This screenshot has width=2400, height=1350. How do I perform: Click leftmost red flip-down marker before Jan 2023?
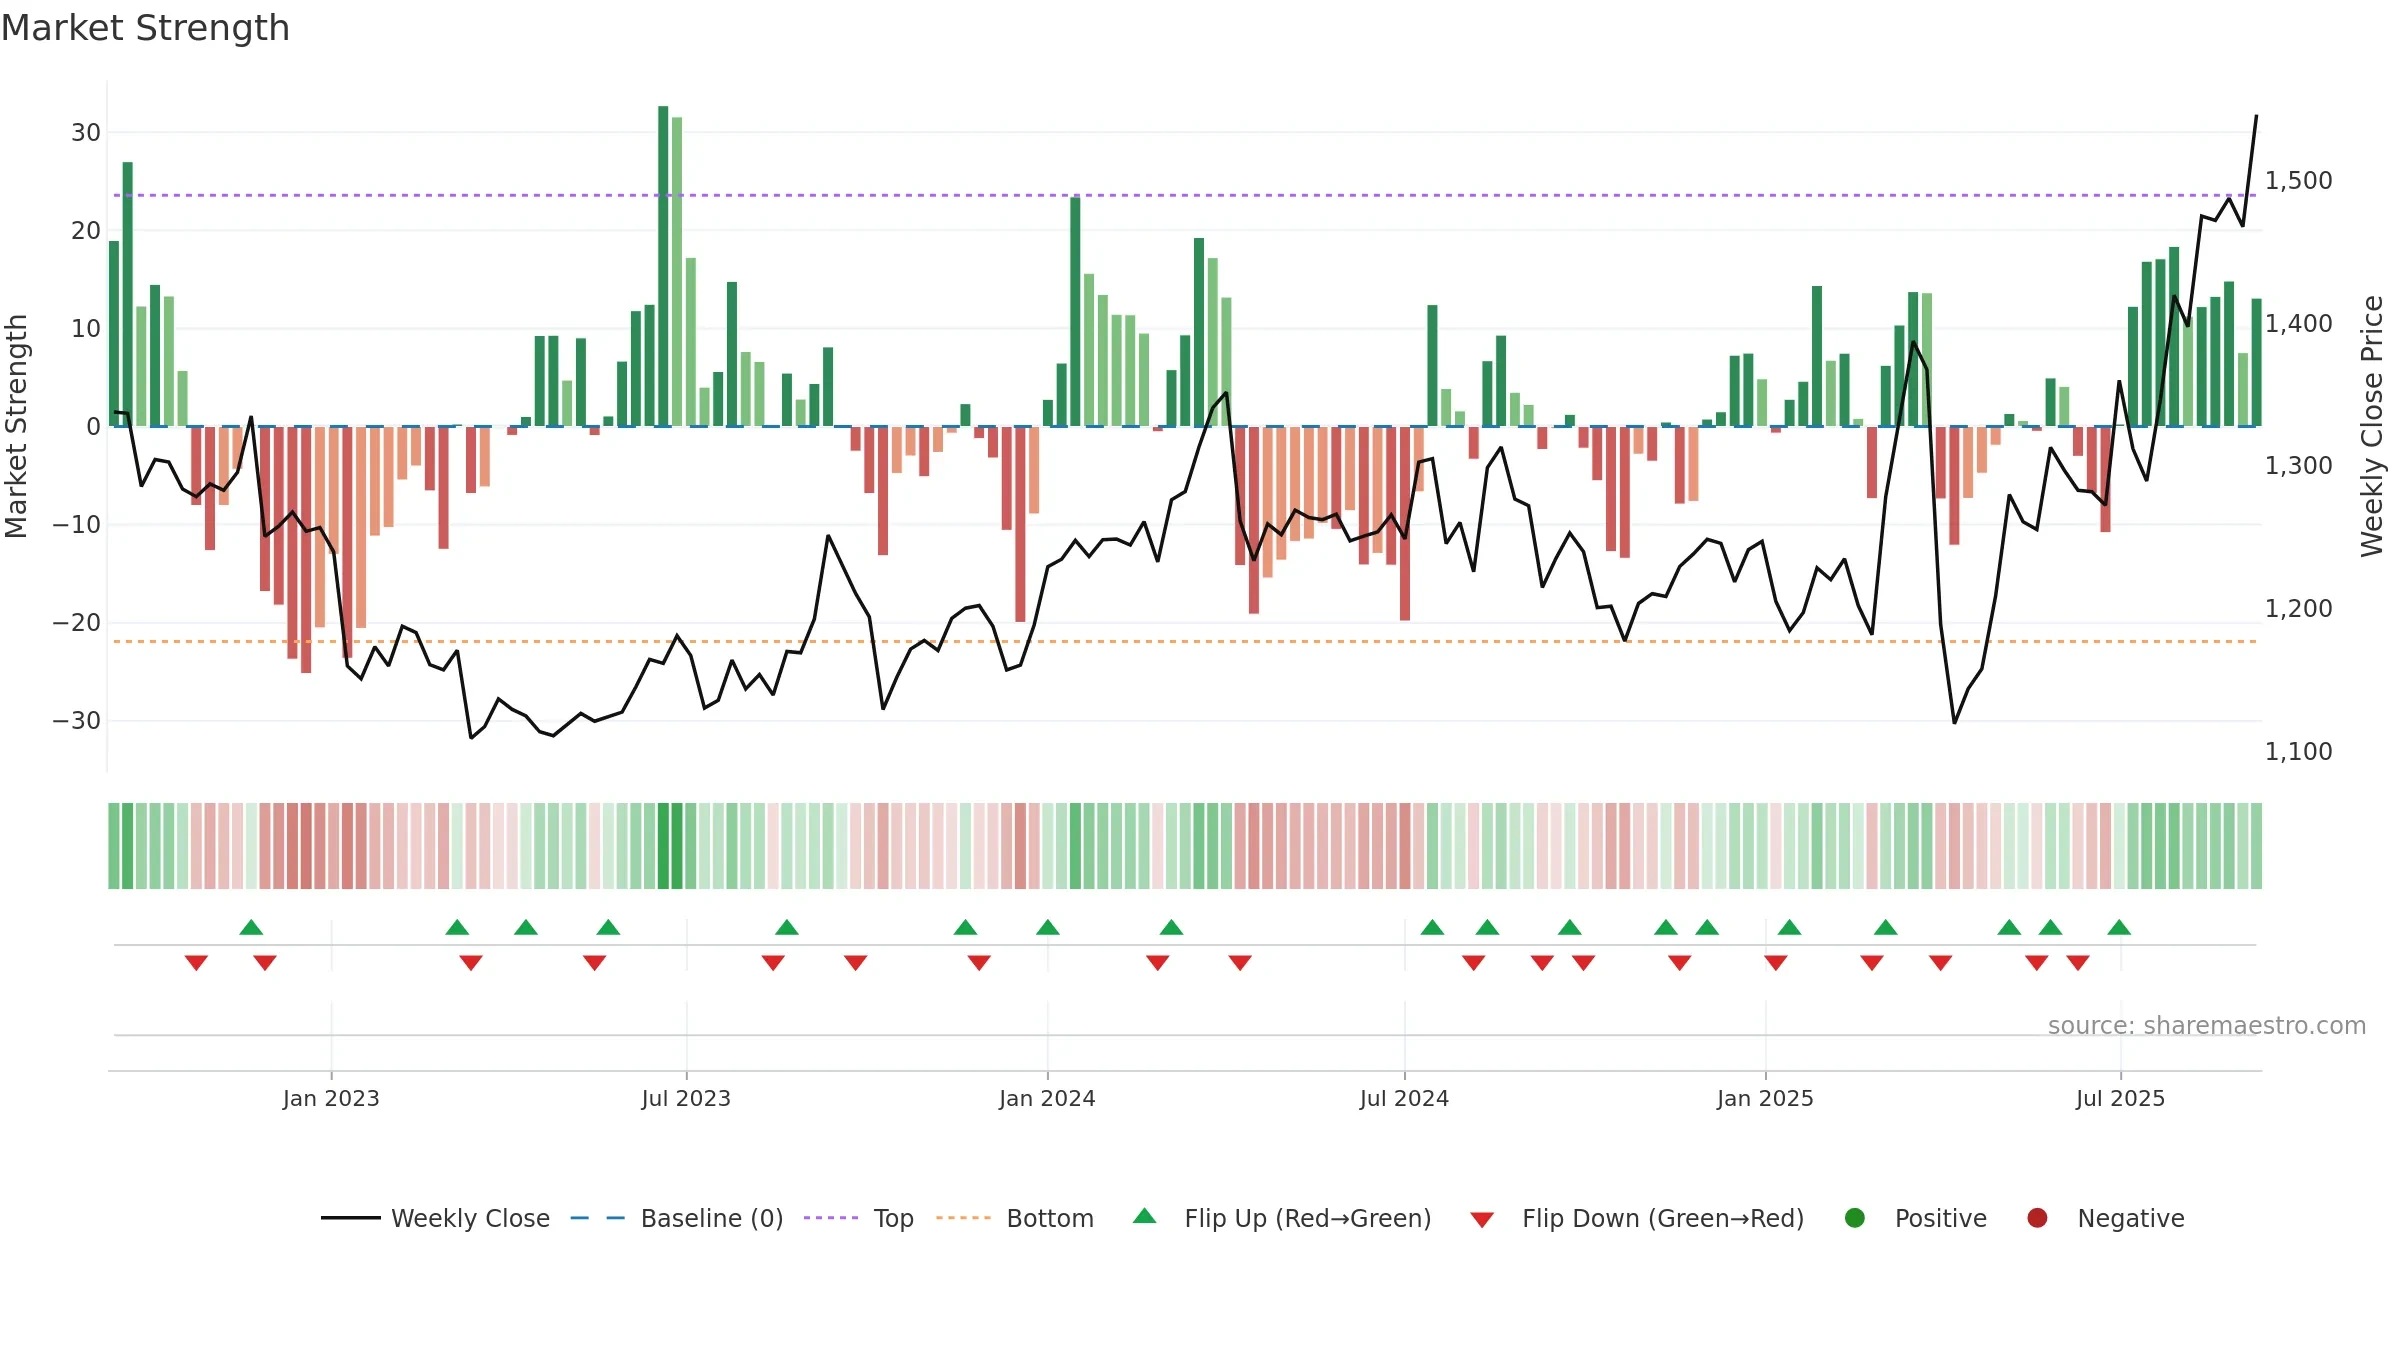pos(196,963)
